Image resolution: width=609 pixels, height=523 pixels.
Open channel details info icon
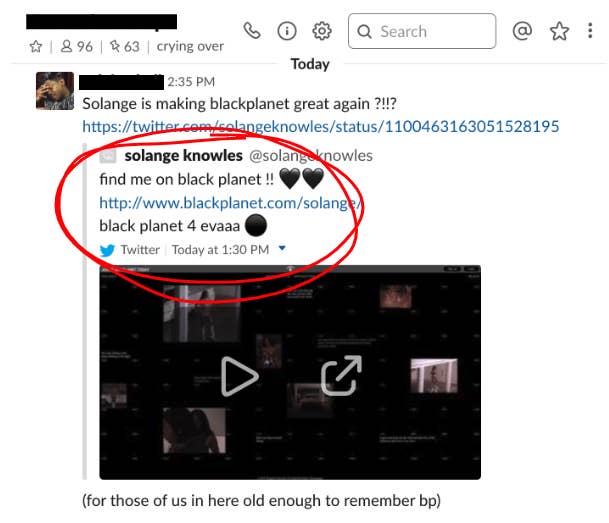287,31
